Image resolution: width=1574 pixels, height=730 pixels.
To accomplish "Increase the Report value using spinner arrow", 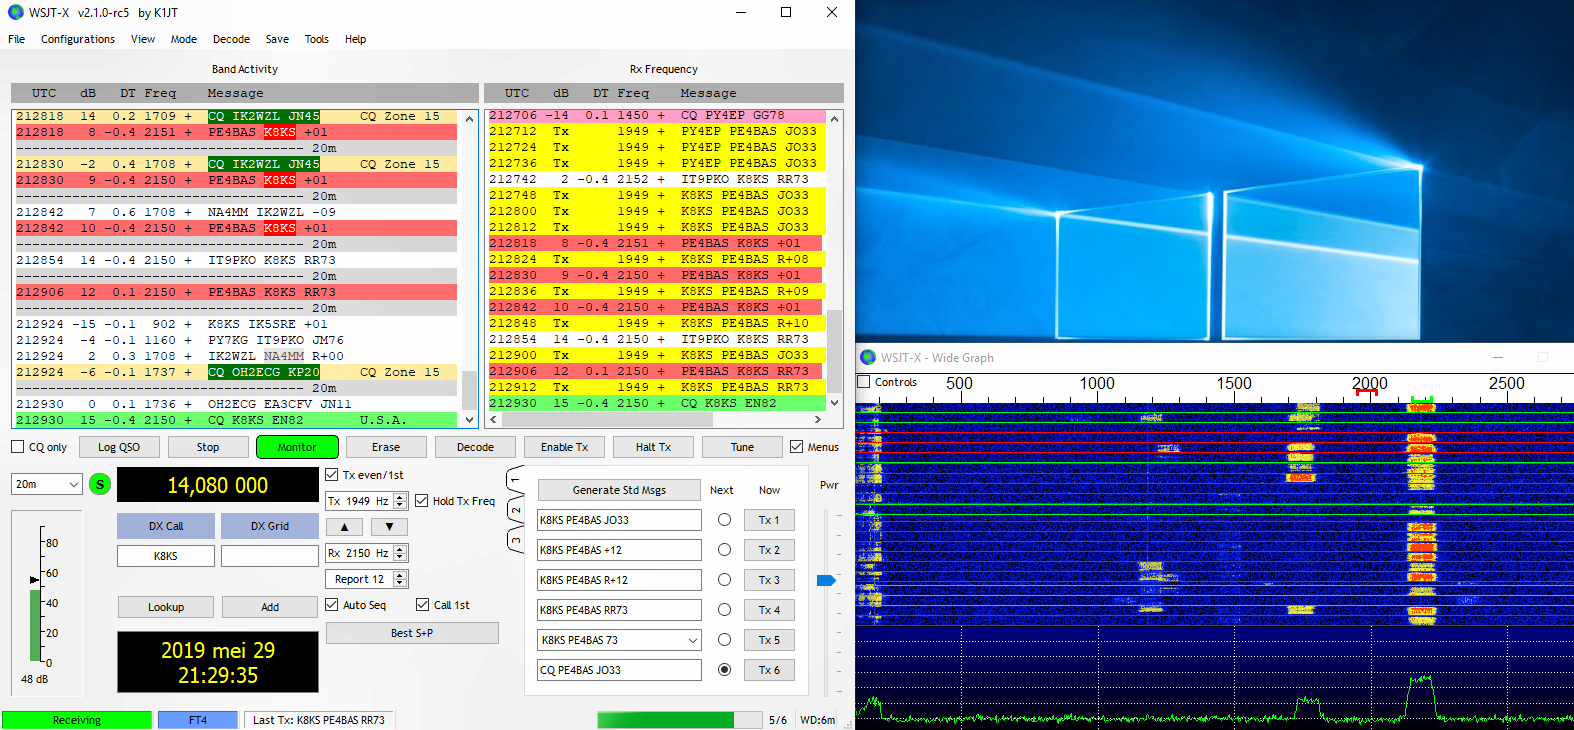I will coord(400,575).
